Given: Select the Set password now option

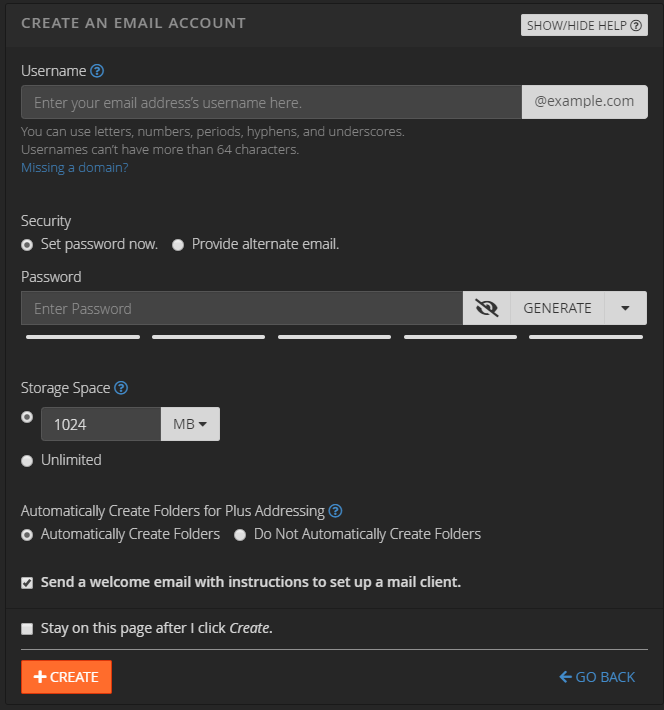Looking at the screenshot, I should pos(27,245).
